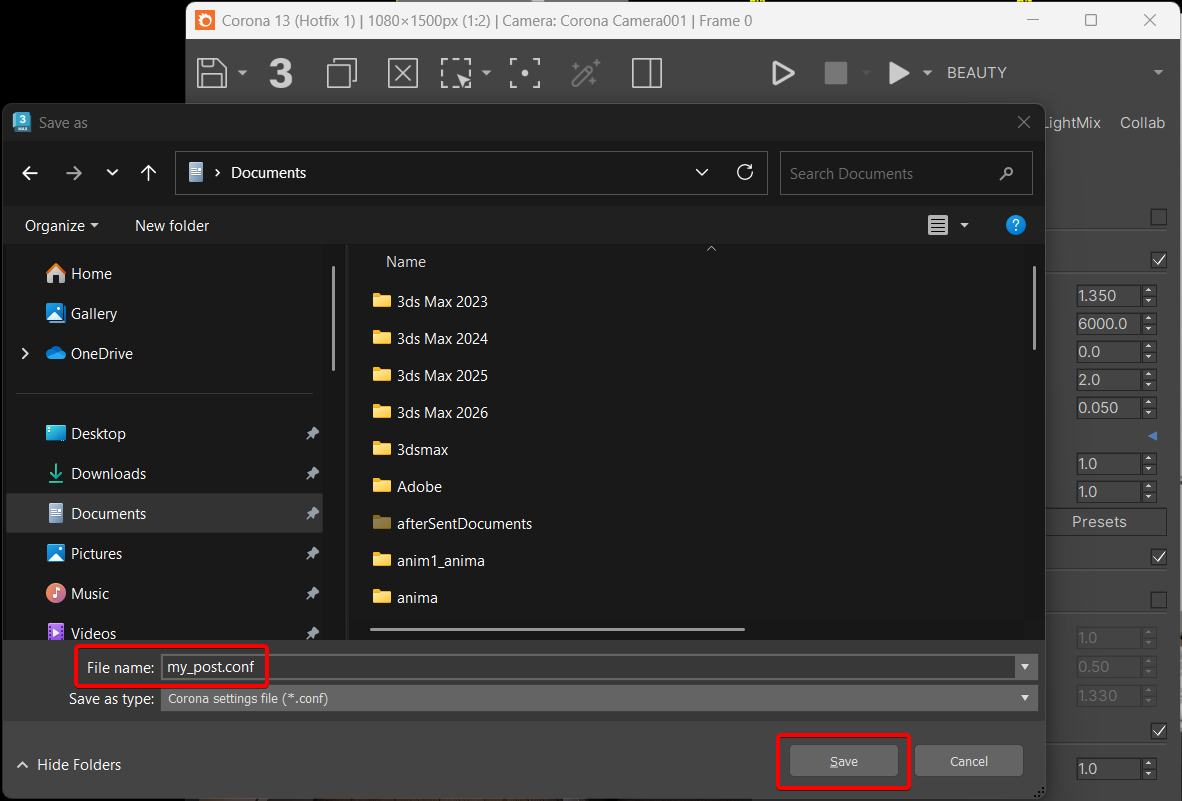The height and width of the screenshot is (801, 1182).
Task: Click the File name input field
Action: 588,667
